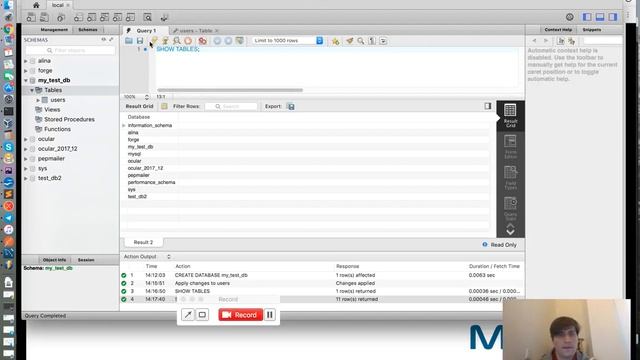Open the Workbench home screen icon
The height and width of the screenshot is (360, 640).
36,5
